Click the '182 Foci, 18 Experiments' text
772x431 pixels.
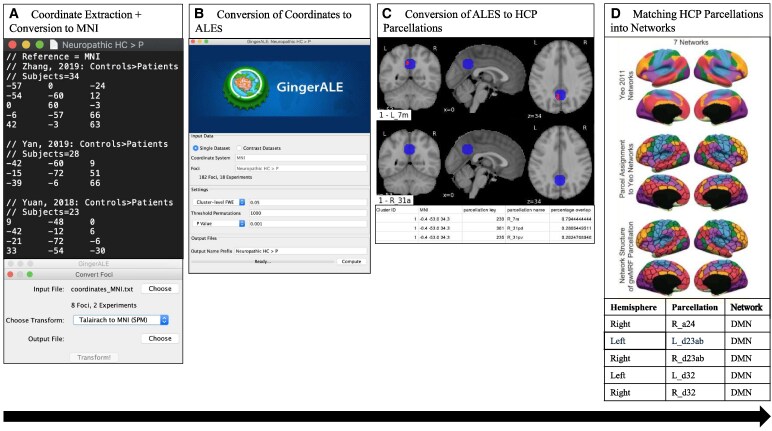225,177
